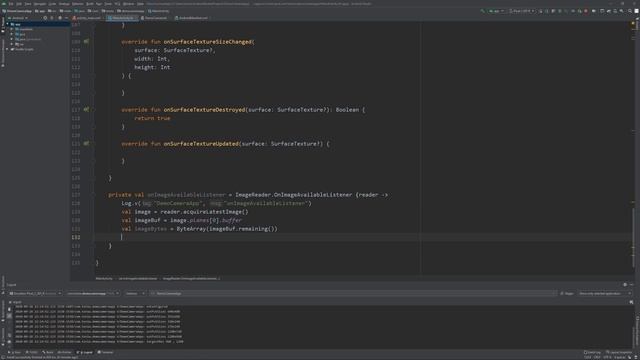
Task: Click the Project vertical side tab
Action: point(3,25)
